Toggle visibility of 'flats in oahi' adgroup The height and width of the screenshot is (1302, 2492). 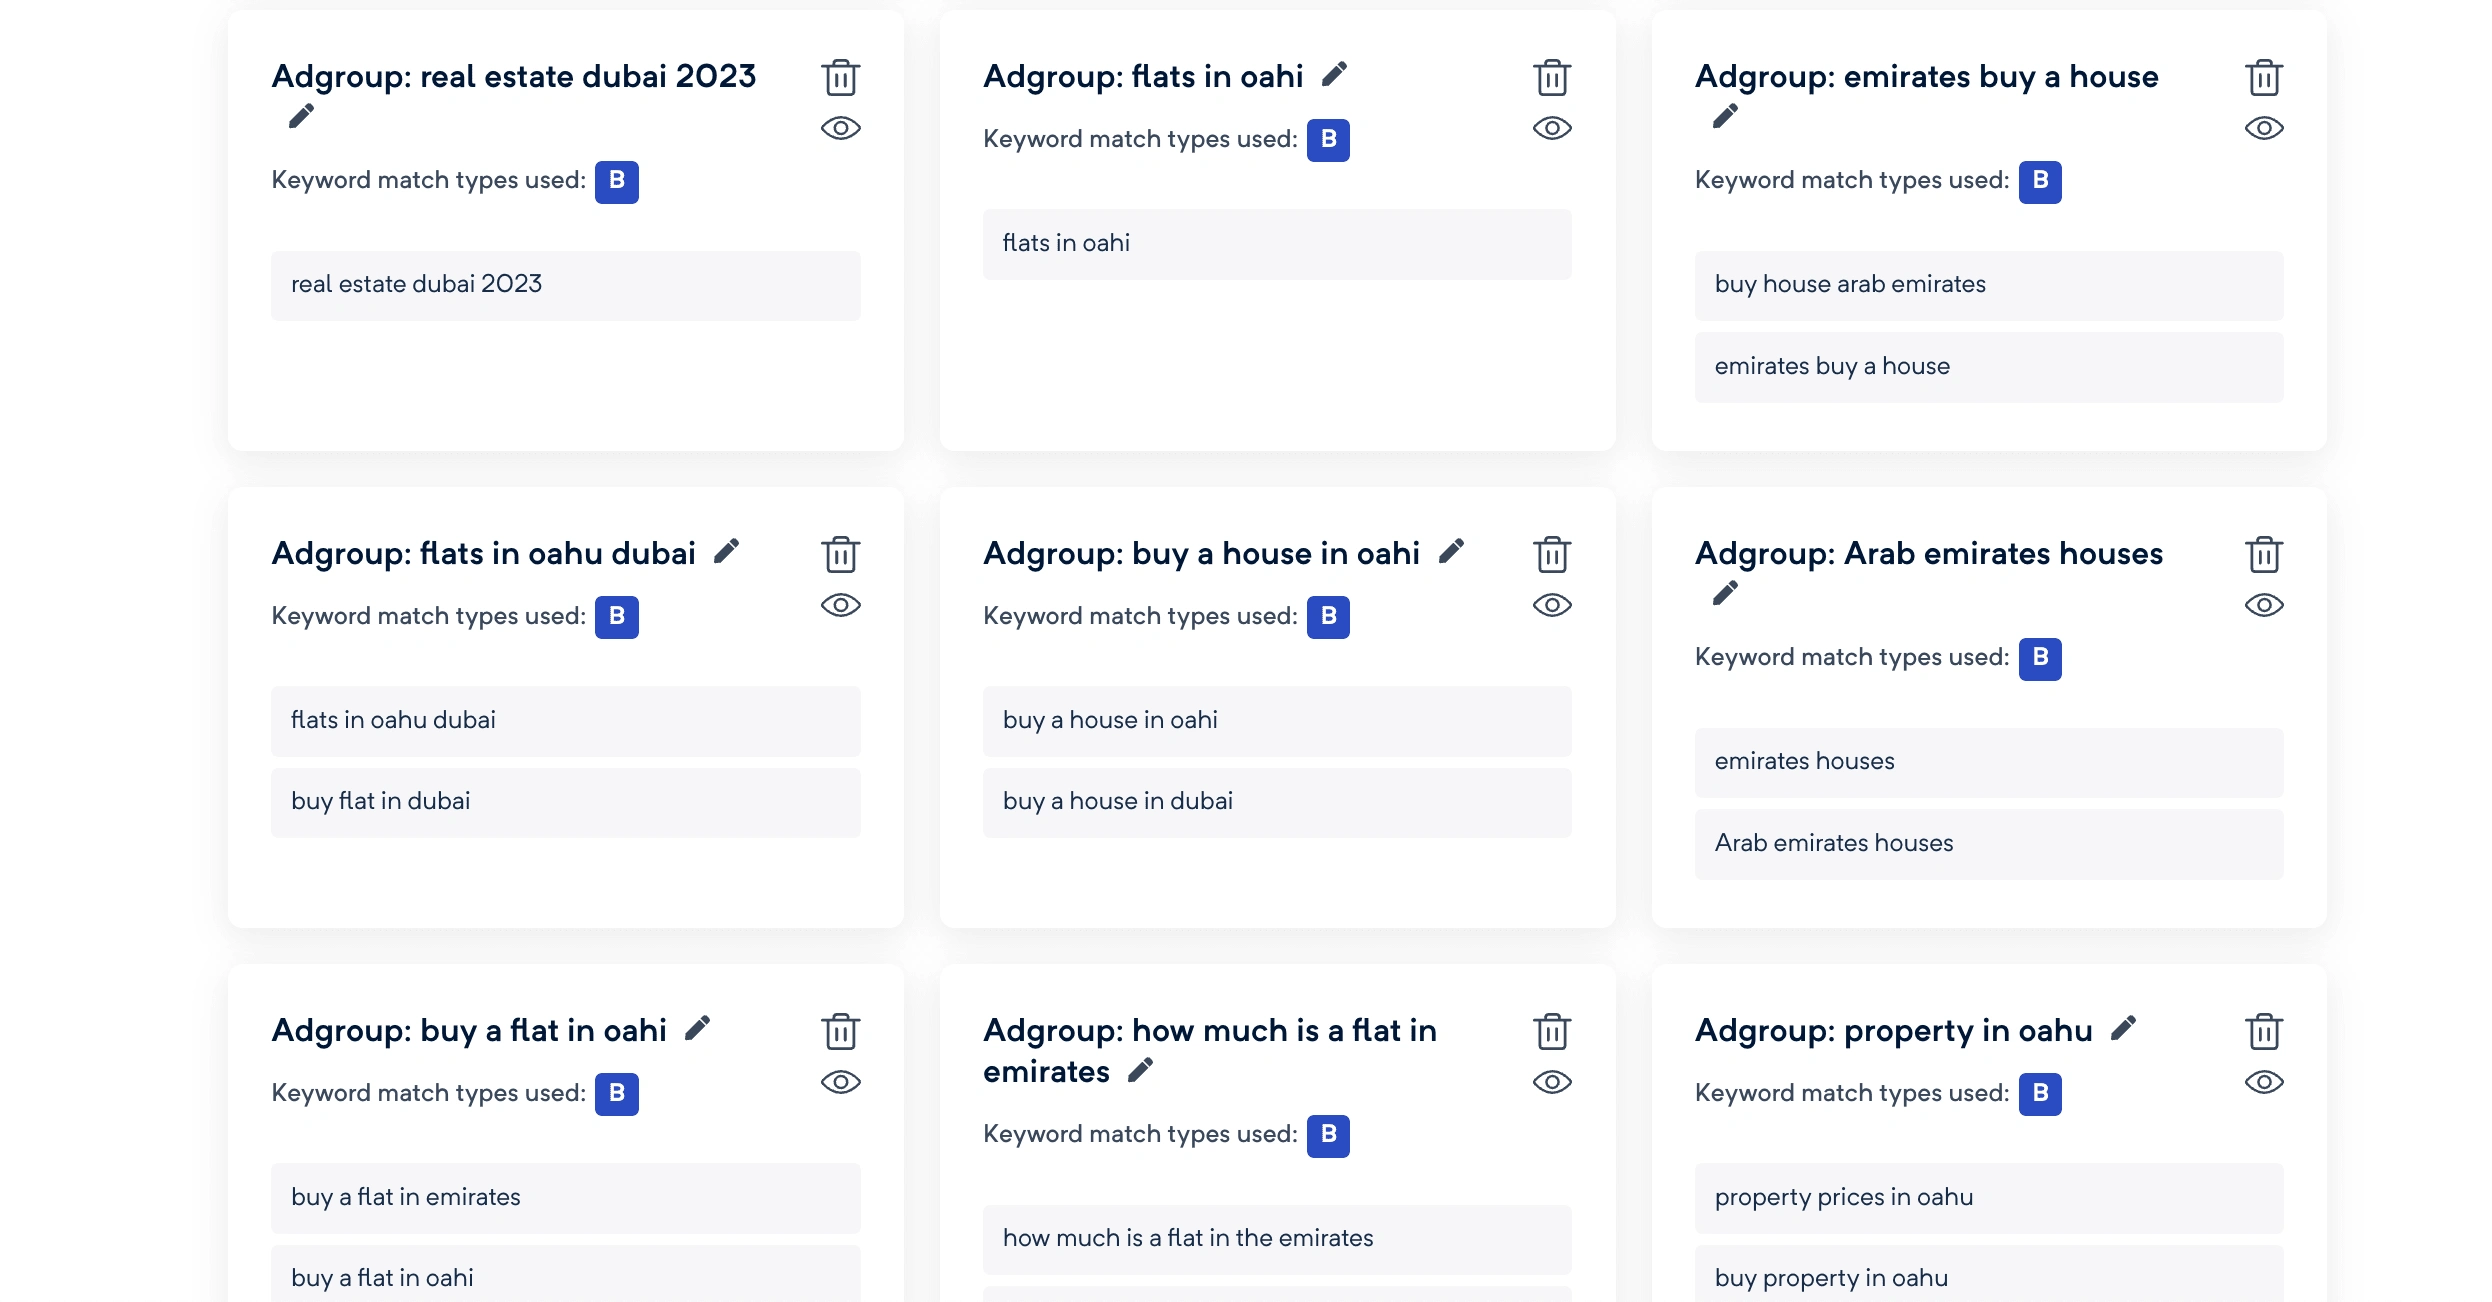tap(1551, 128)
